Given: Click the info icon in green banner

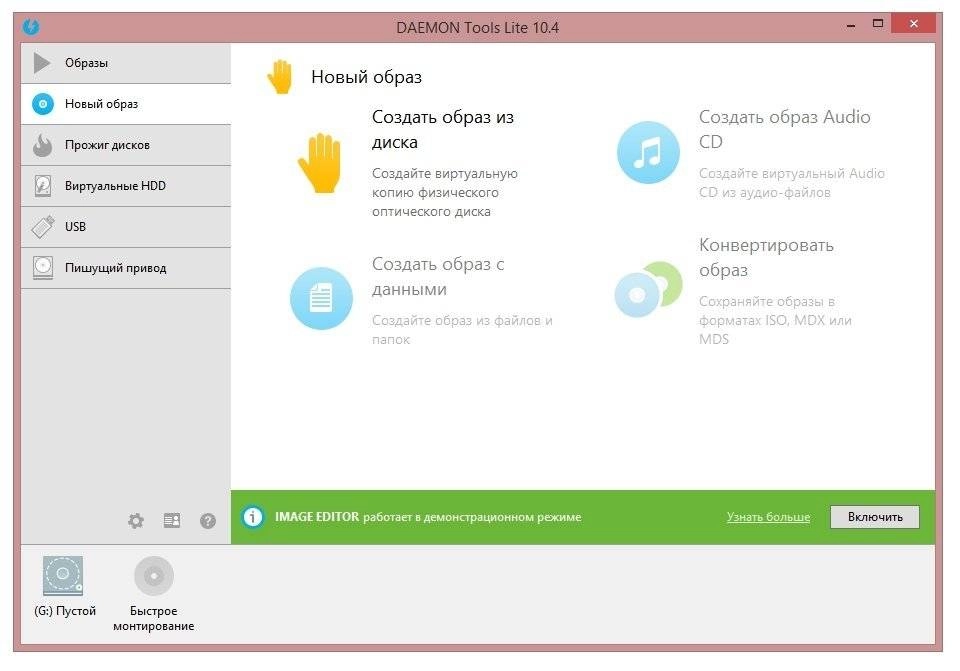Looking at the screenshot, I should [253, 517].
